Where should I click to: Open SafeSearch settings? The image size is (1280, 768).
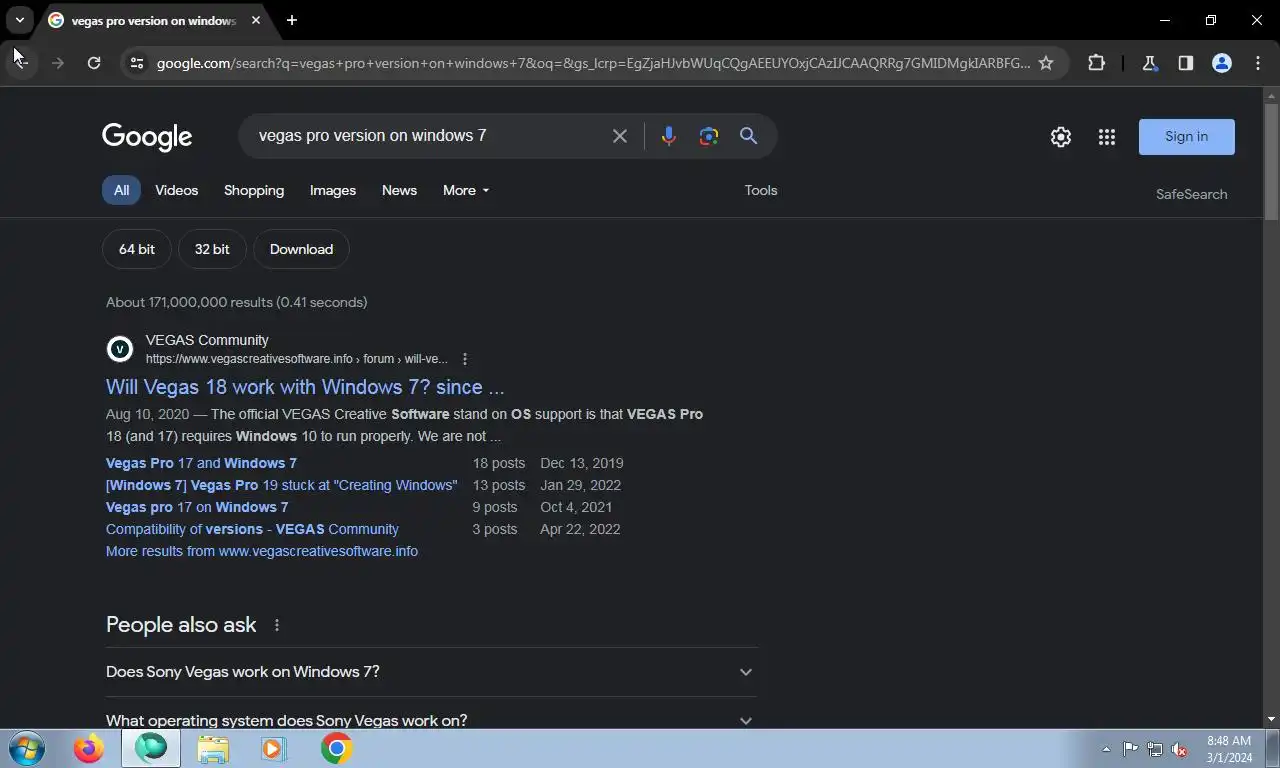[1191, 194]
